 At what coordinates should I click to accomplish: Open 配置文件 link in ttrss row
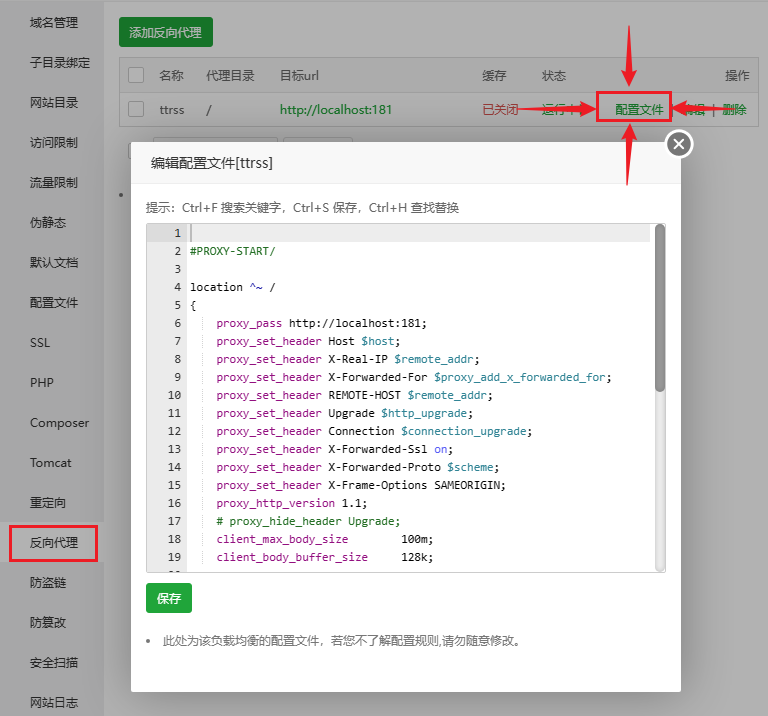point(639,110)
